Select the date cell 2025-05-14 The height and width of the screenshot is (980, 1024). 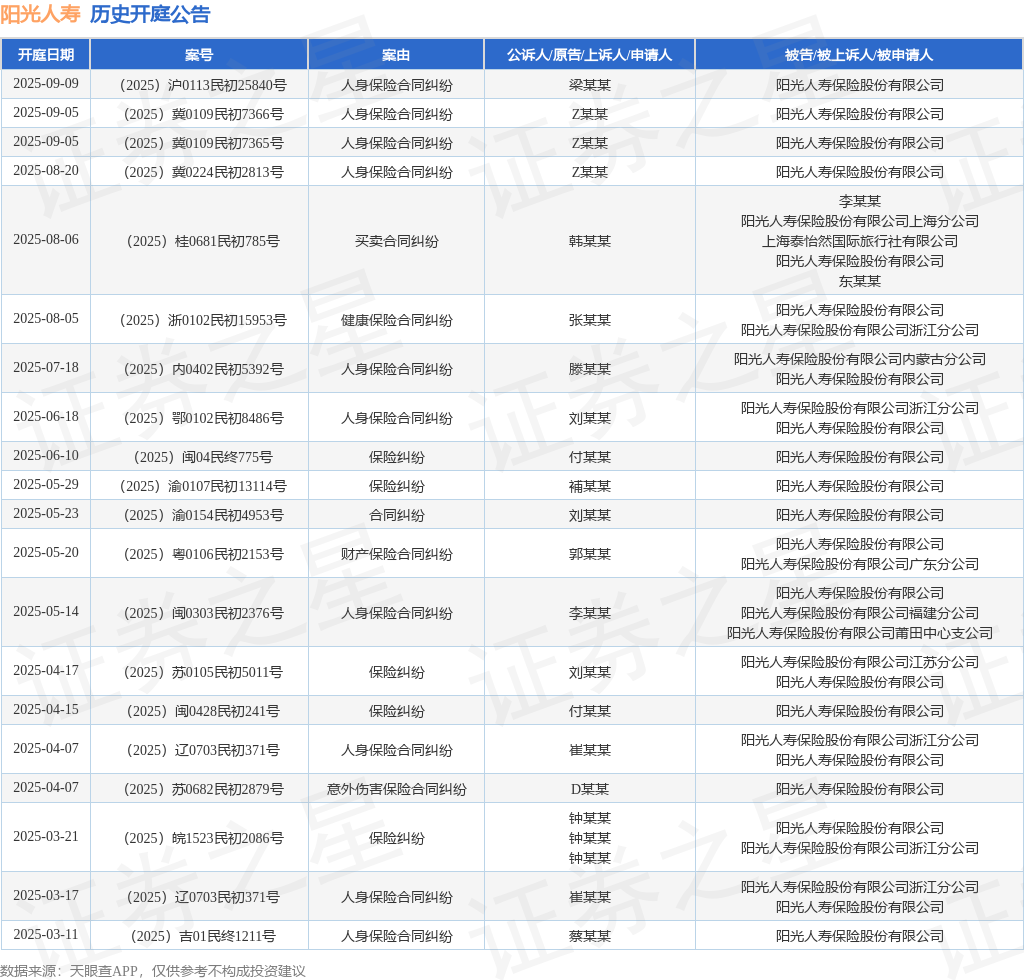click(46, 612)
